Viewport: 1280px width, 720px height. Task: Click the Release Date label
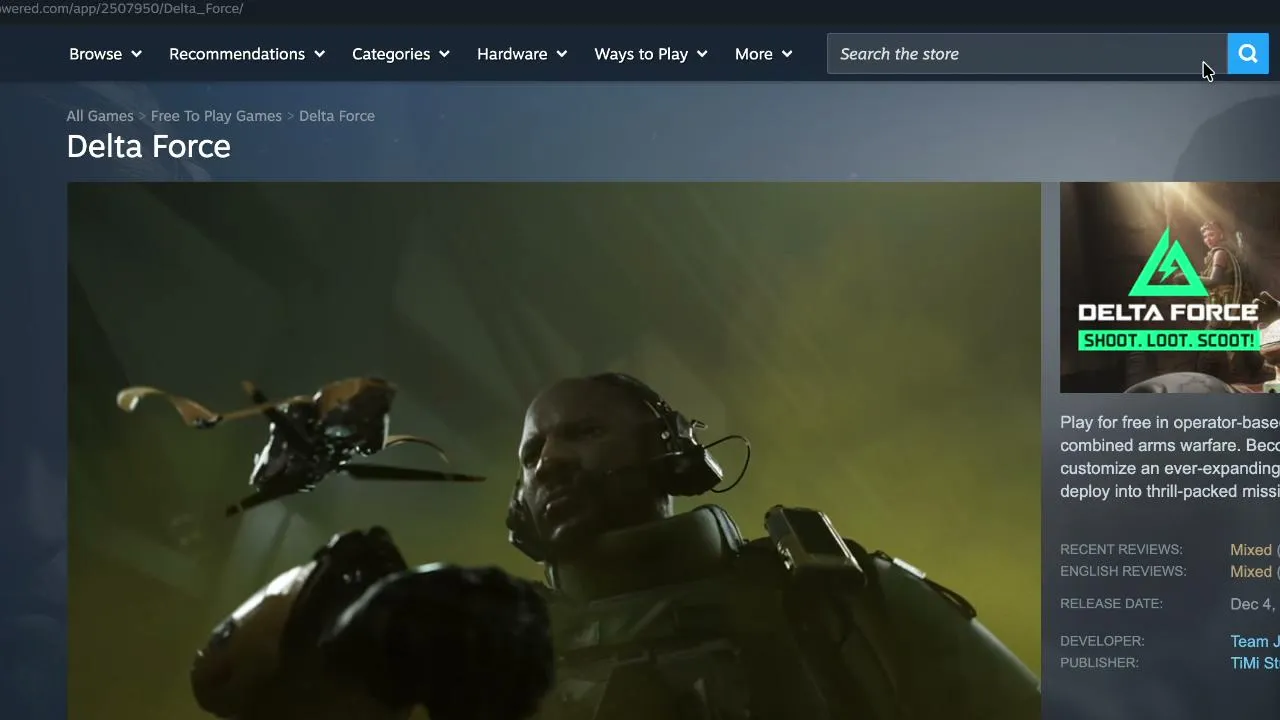[1111, 604]
